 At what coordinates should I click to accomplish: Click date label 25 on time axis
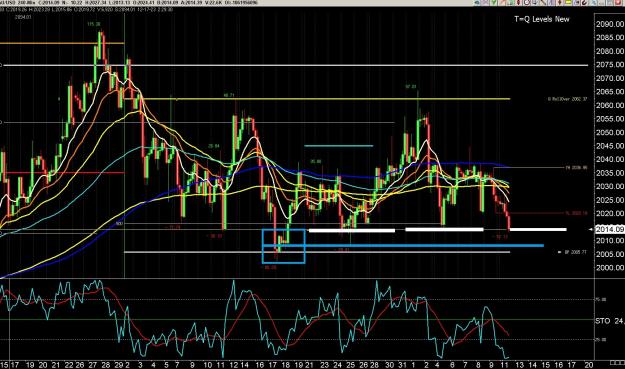coord(350,365)
